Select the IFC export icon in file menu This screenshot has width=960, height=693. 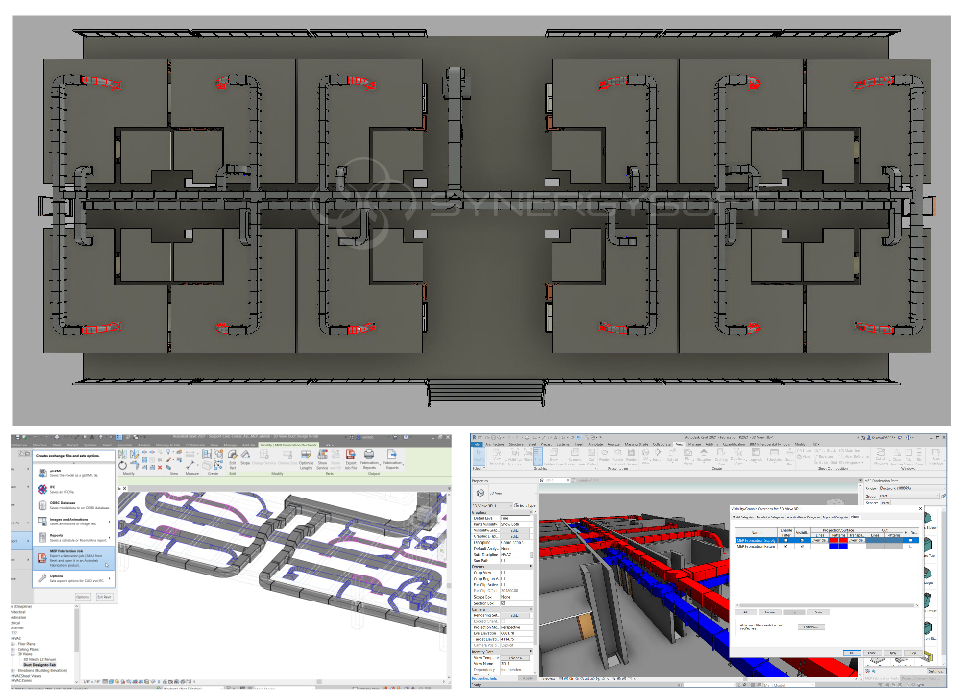[x=41, y=489]
